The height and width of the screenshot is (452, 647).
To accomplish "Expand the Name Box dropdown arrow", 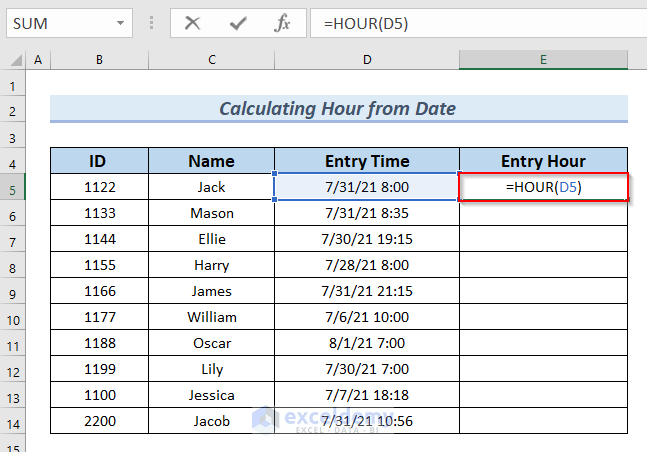I will [120, 23].
